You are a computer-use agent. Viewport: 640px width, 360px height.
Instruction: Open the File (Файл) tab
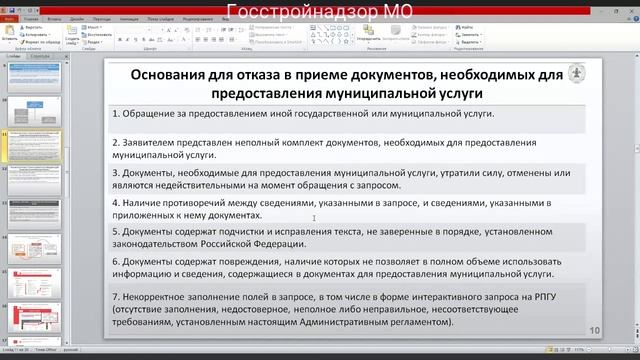click(x=9, y=19)
